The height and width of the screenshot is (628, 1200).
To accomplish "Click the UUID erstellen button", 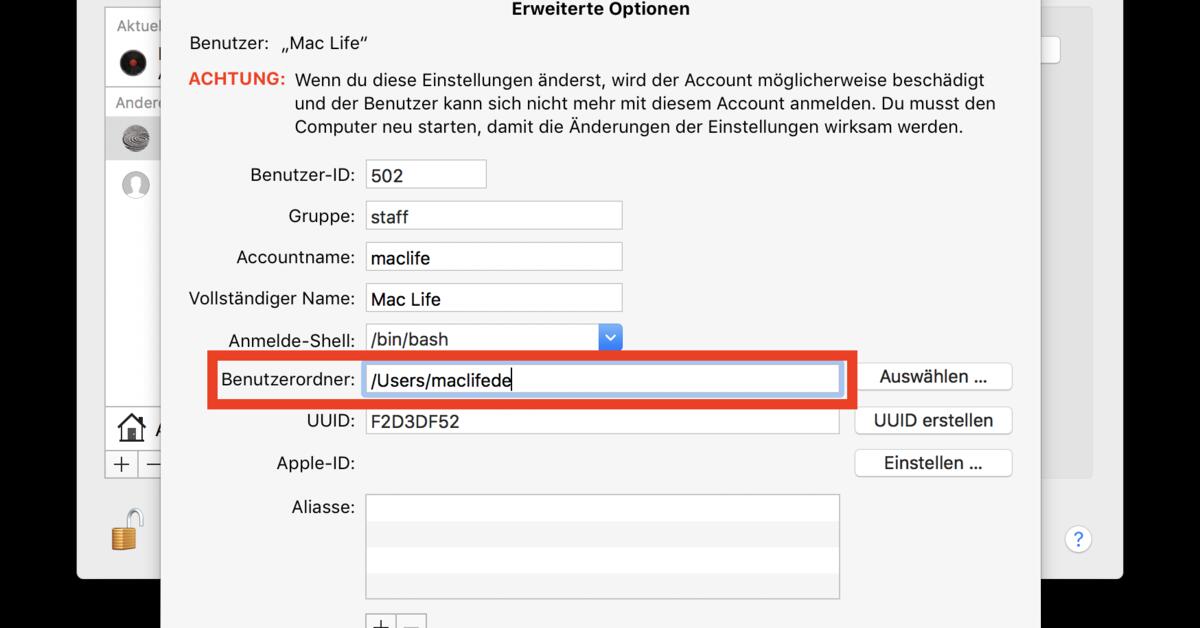I will point(932,420).
